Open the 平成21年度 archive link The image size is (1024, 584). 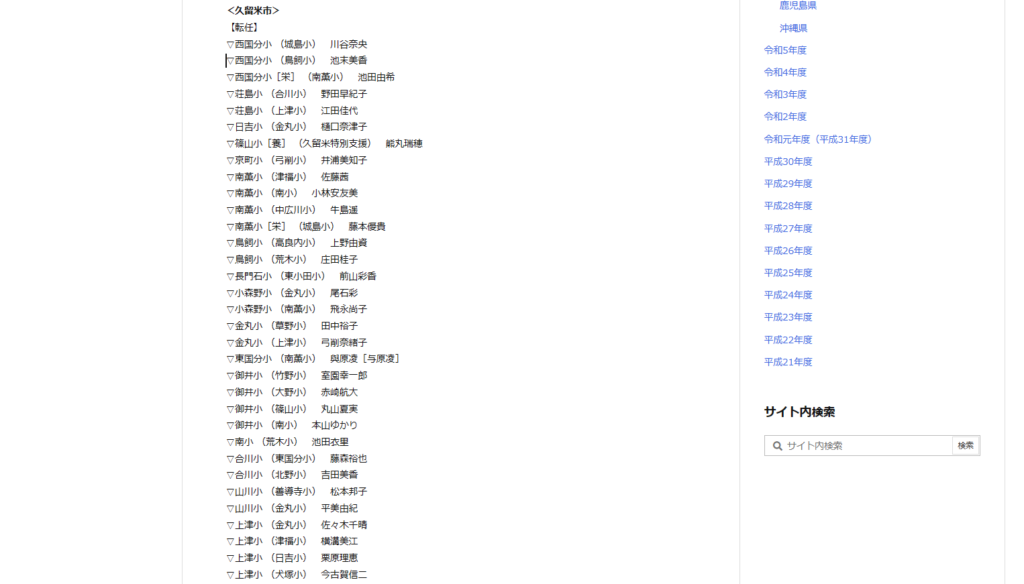788,362
